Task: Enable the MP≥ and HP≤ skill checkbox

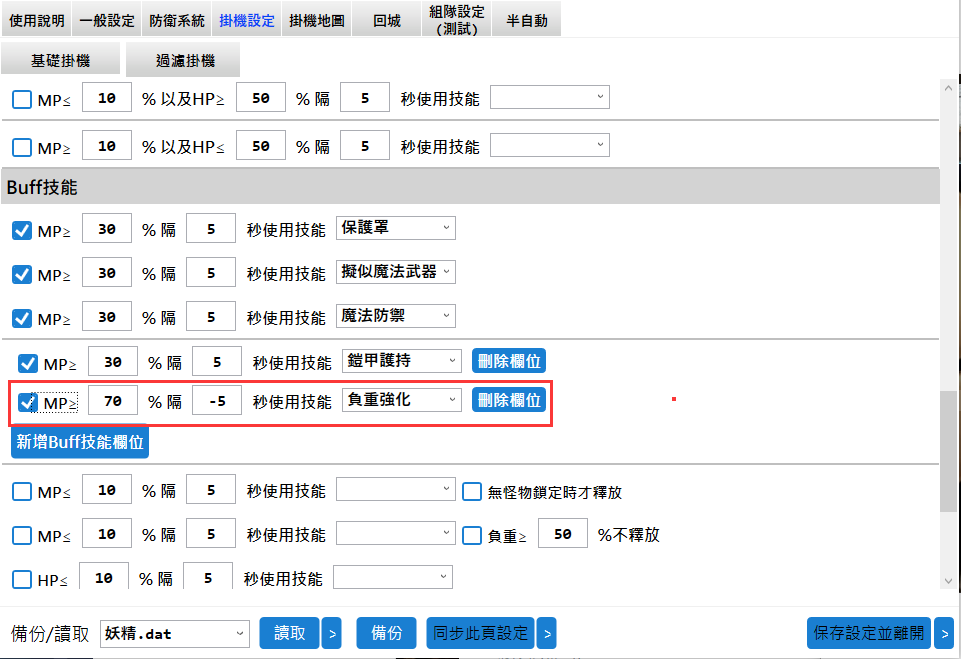Action: (22, 147)
